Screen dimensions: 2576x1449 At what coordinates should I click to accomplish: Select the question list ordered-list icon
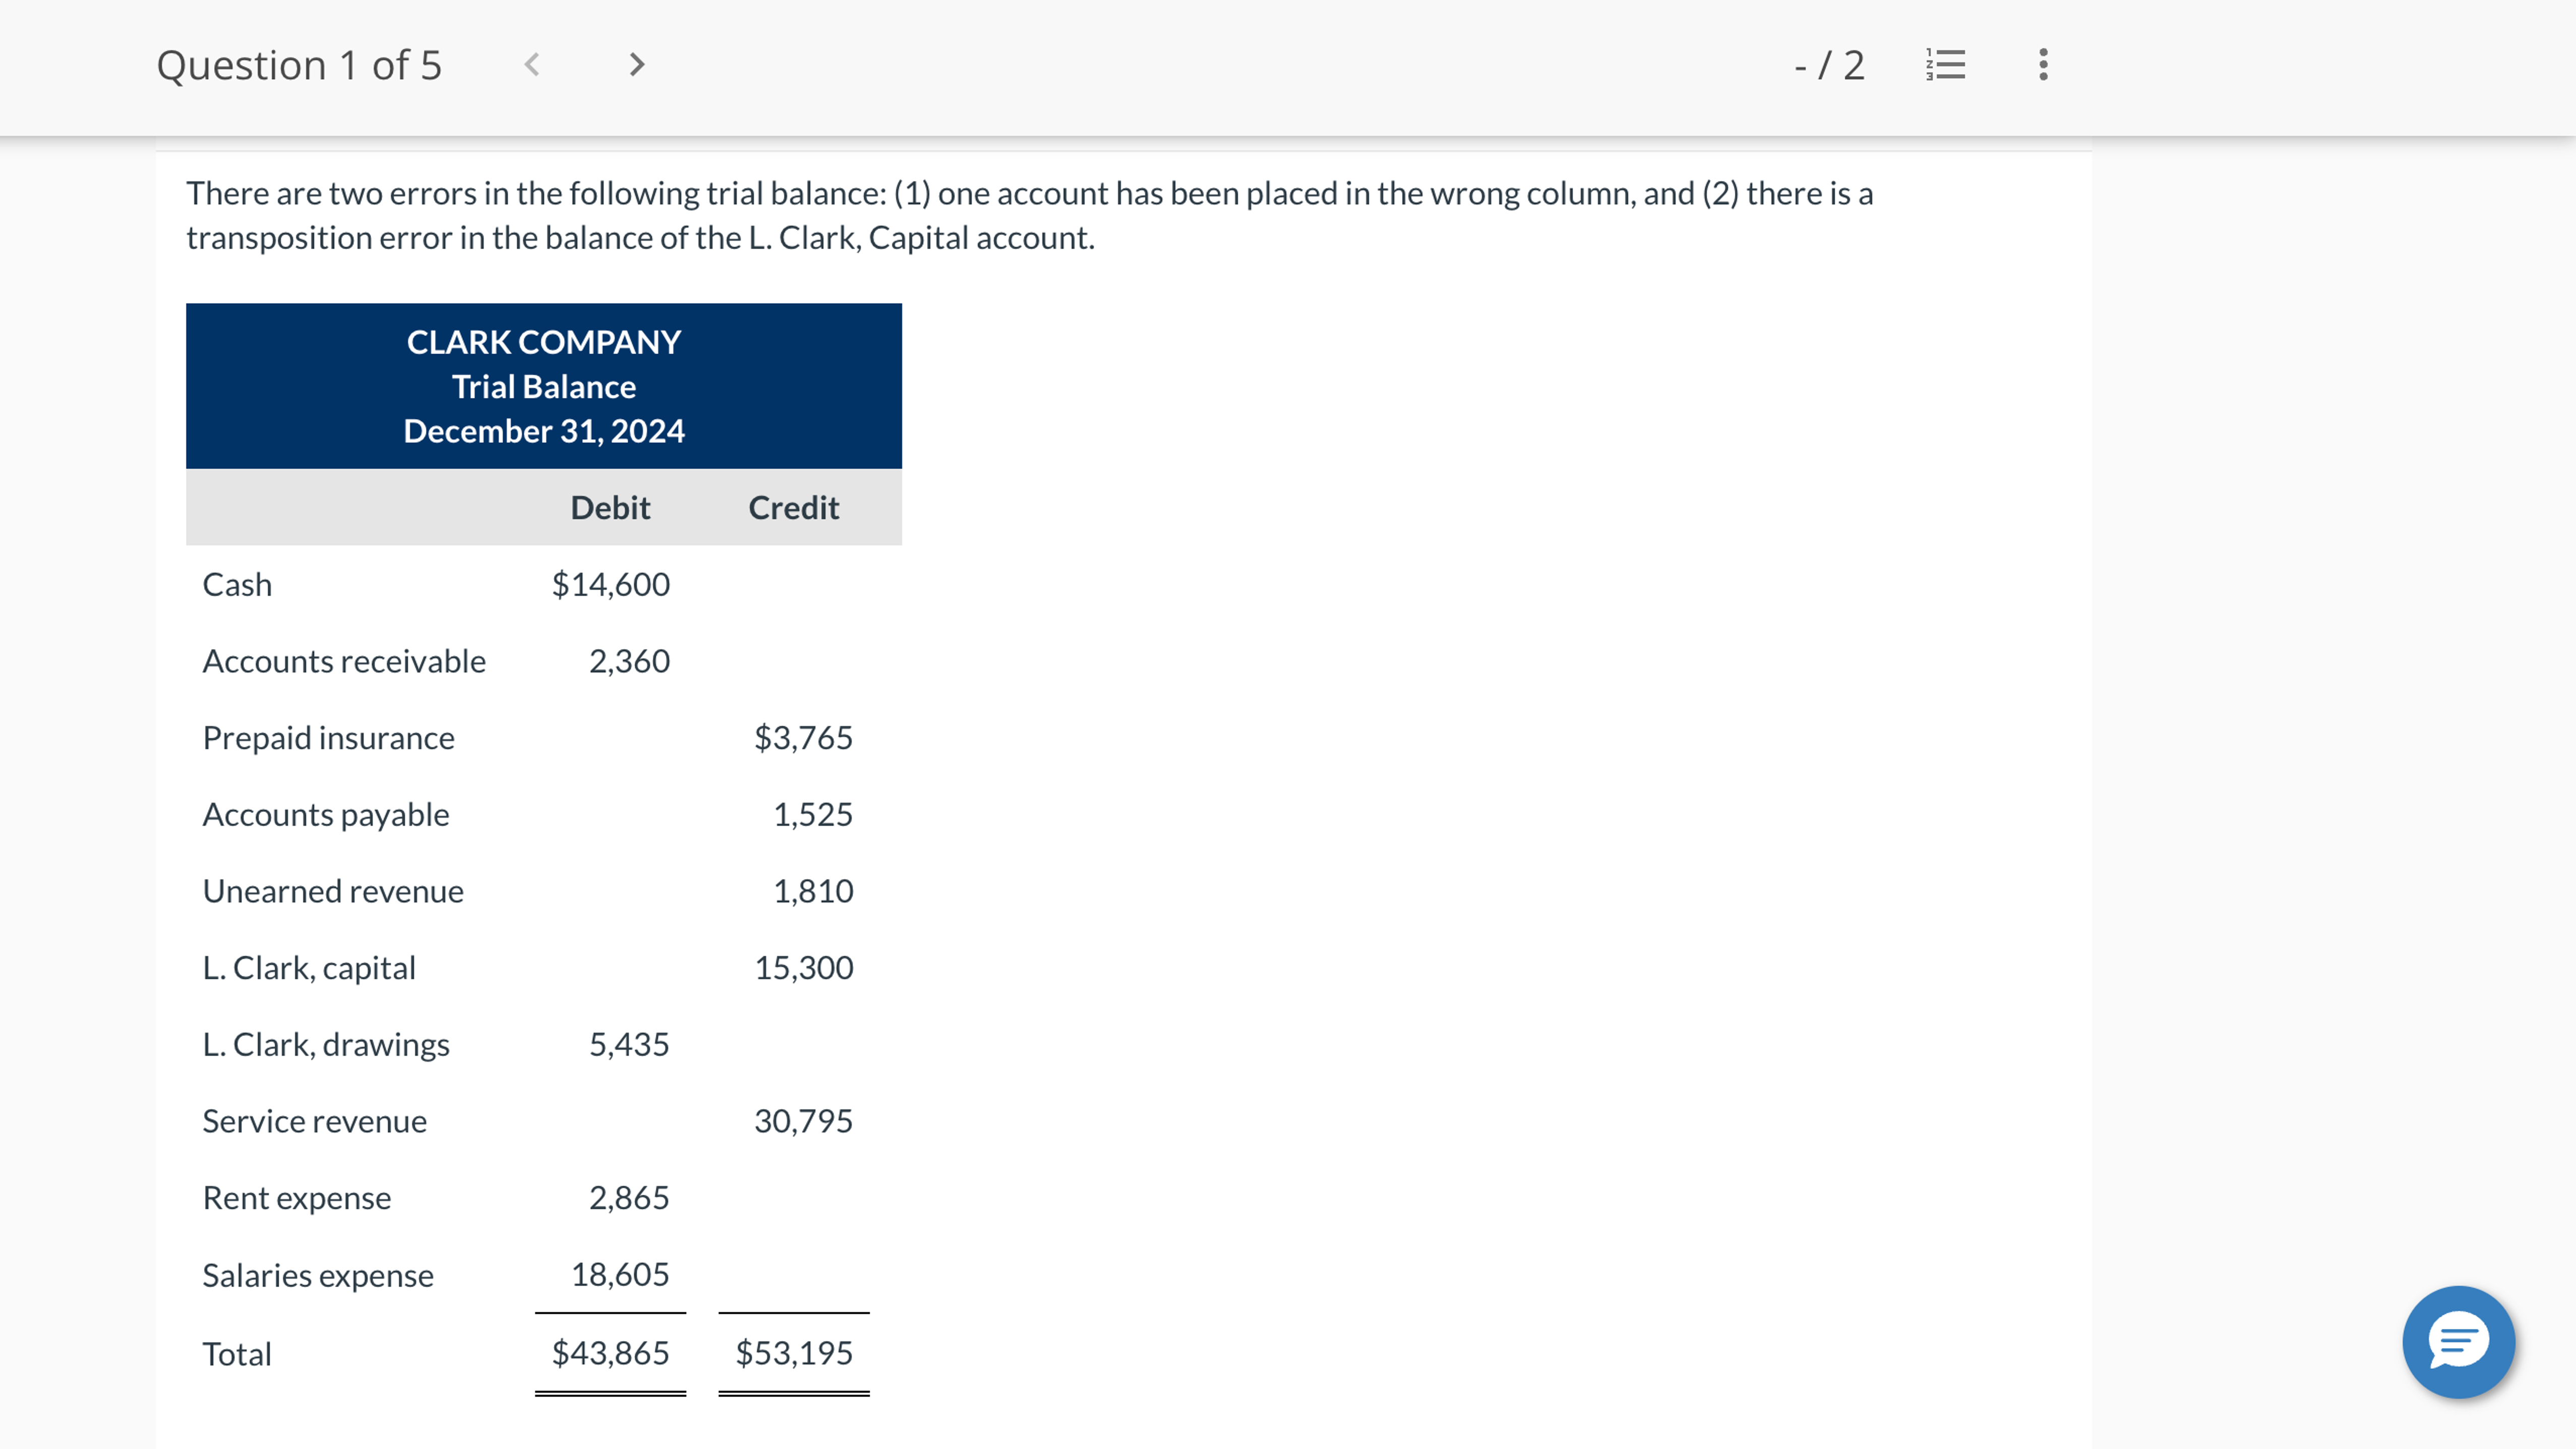point(1944,64)
